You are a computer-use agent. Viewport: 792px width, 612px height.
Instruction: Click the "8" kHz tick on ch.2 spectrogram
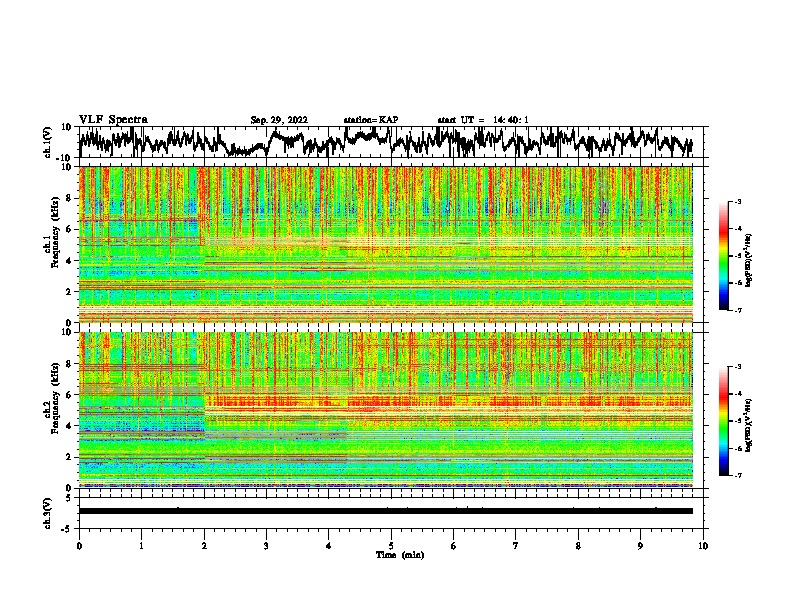pyautogui.click(x=69, y=364)
